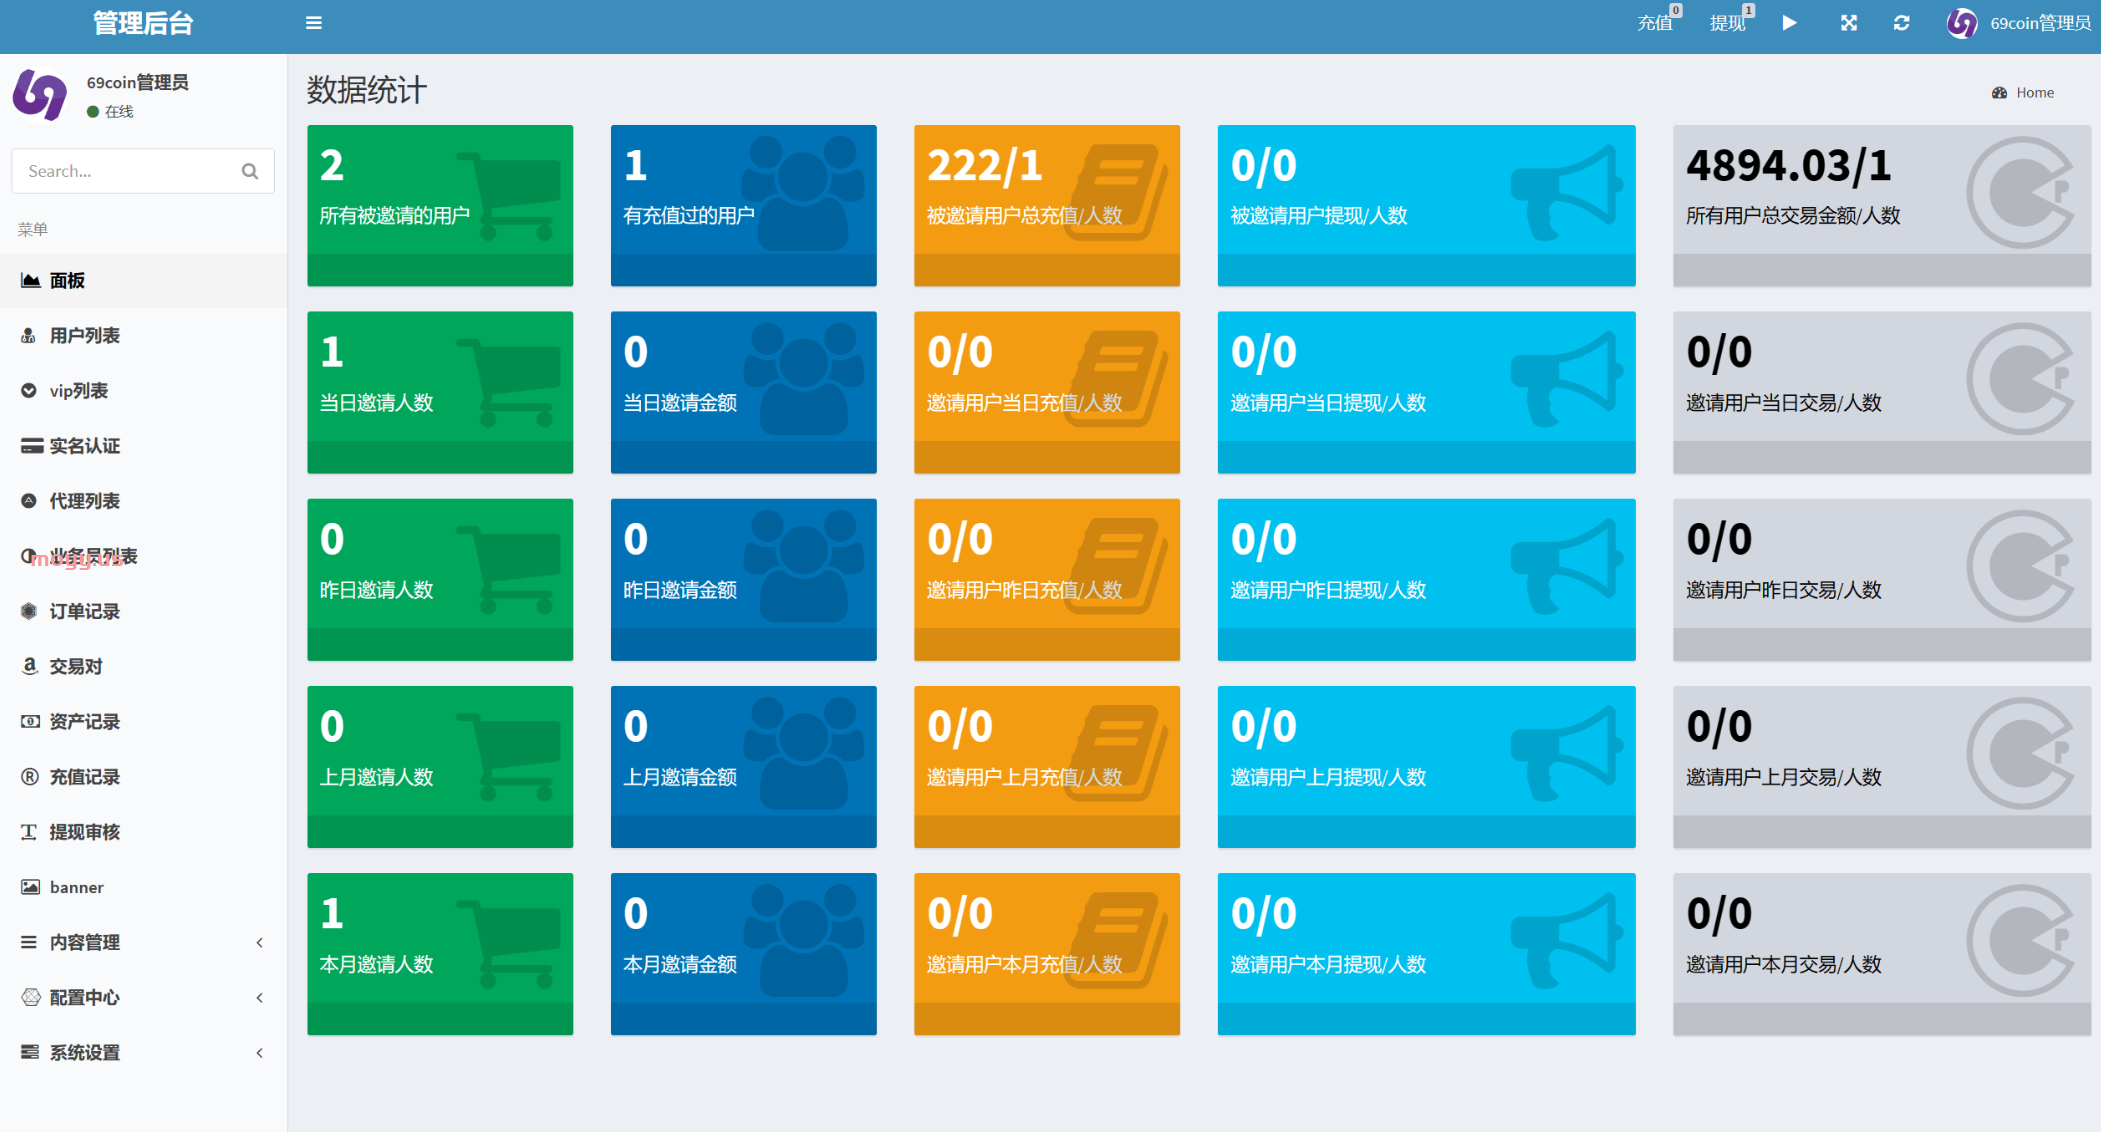Open the 用户列表 menu item
2101x1132 pixels.
pos(143,335)
